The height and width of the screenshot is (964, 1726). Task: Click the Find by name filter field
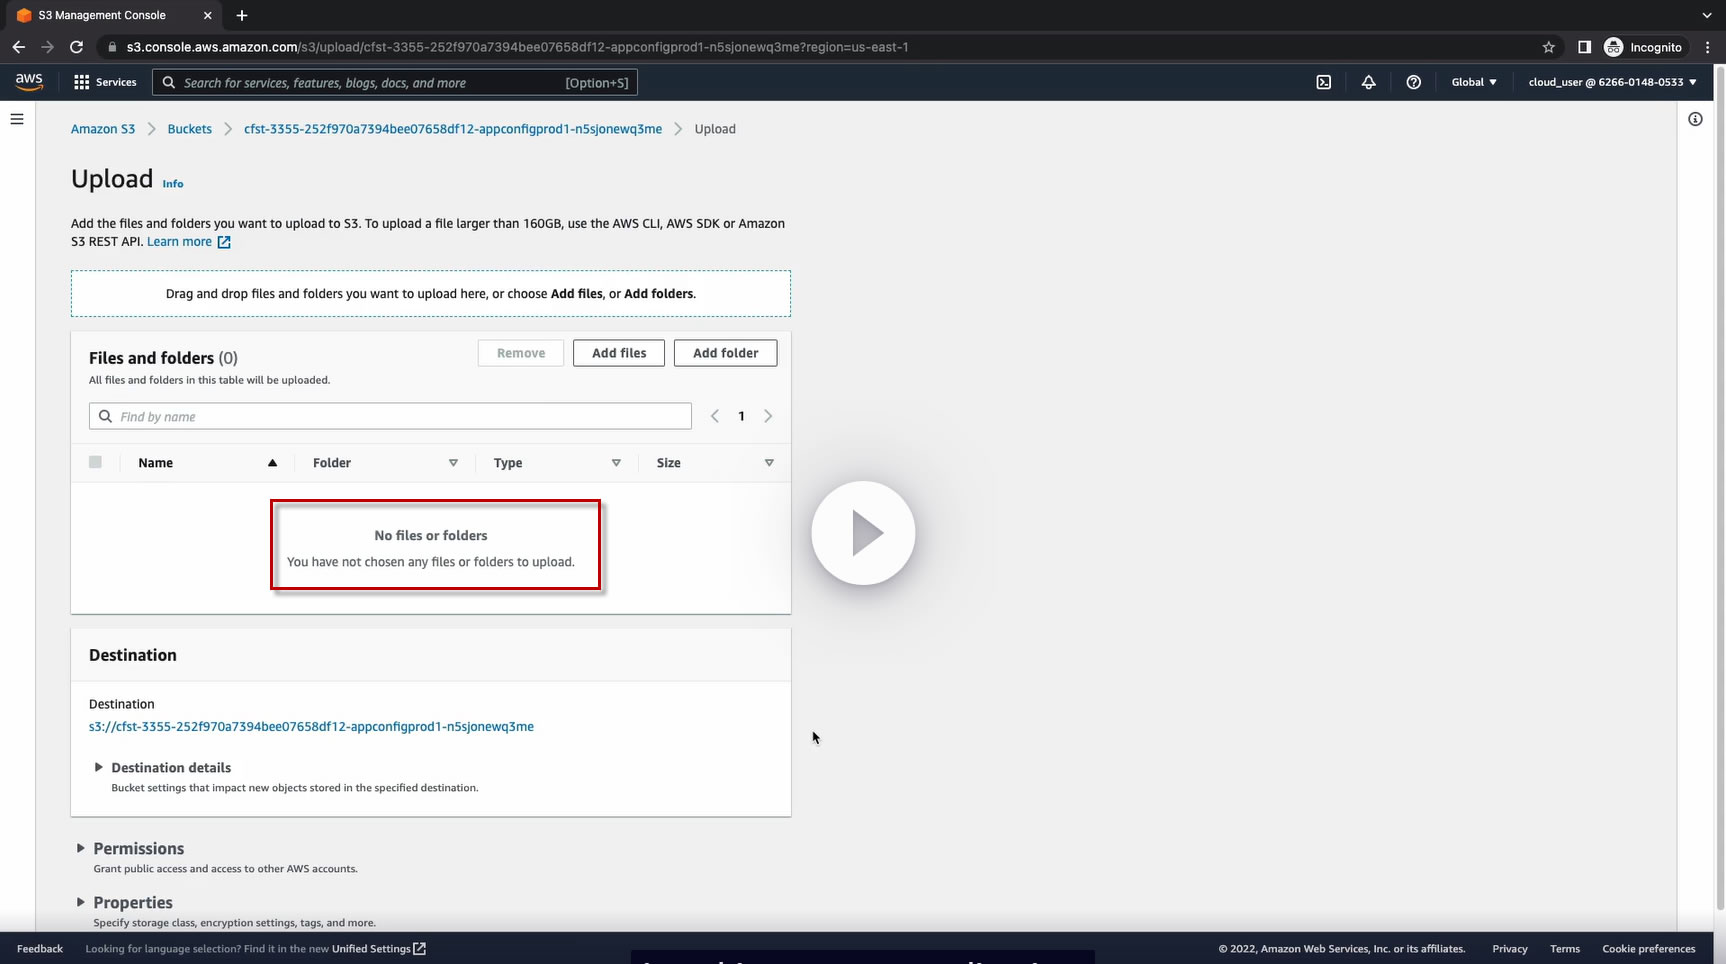pyautogui.click(x=390, y=416)
